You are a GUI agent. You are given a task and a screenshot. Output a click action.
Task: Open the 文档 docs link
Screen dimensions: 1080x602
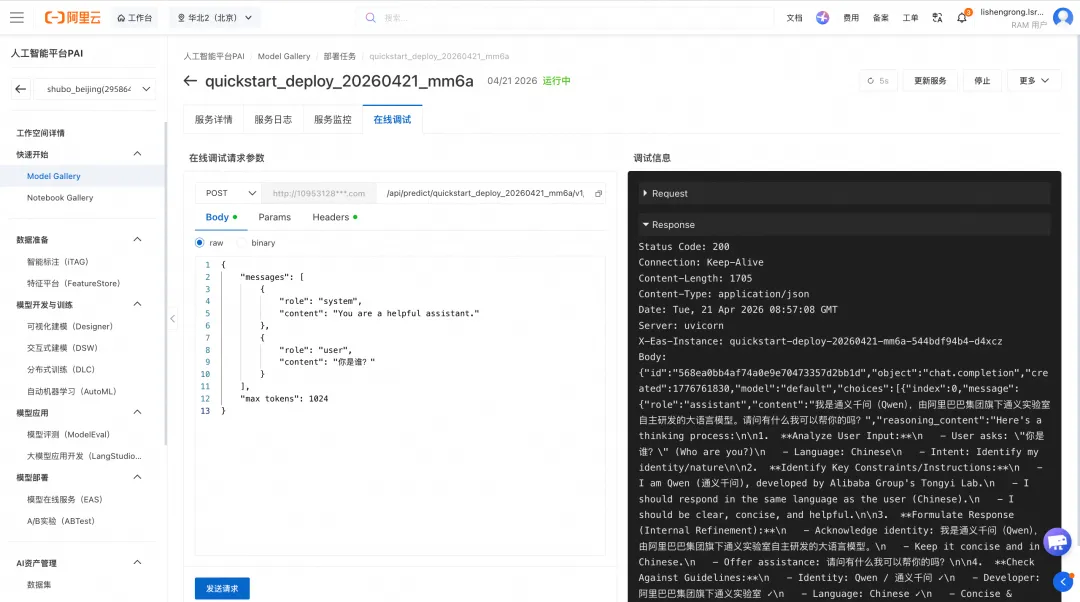794,18
